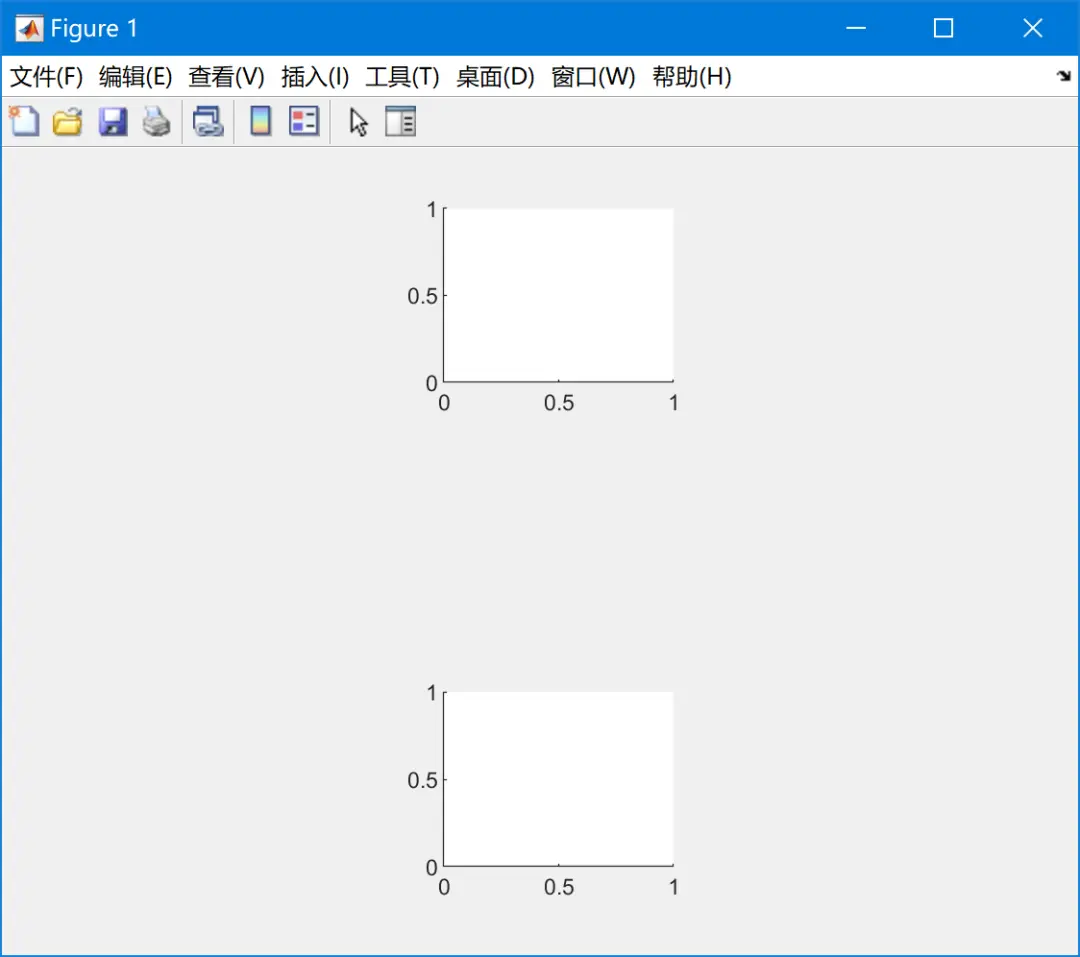Click the MATLAB logo in the title bar
The image size is (1080, 957).
29,28
